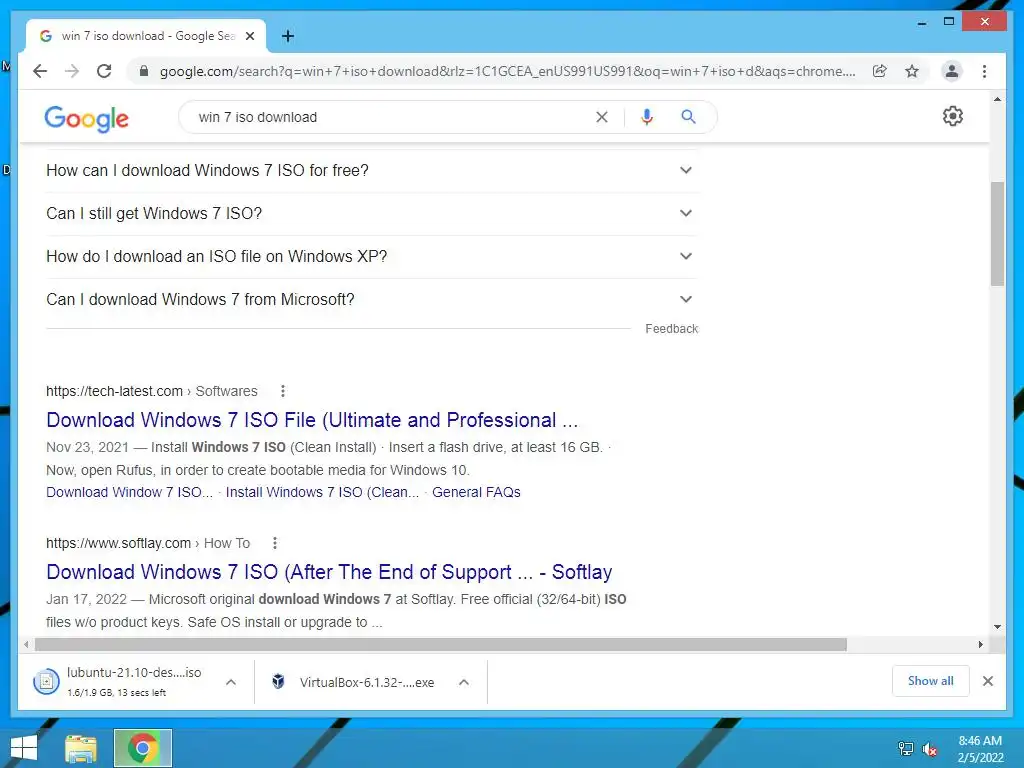
Task: Share this page via share icon
Action: pyautogui.click(x=880, y=71)
